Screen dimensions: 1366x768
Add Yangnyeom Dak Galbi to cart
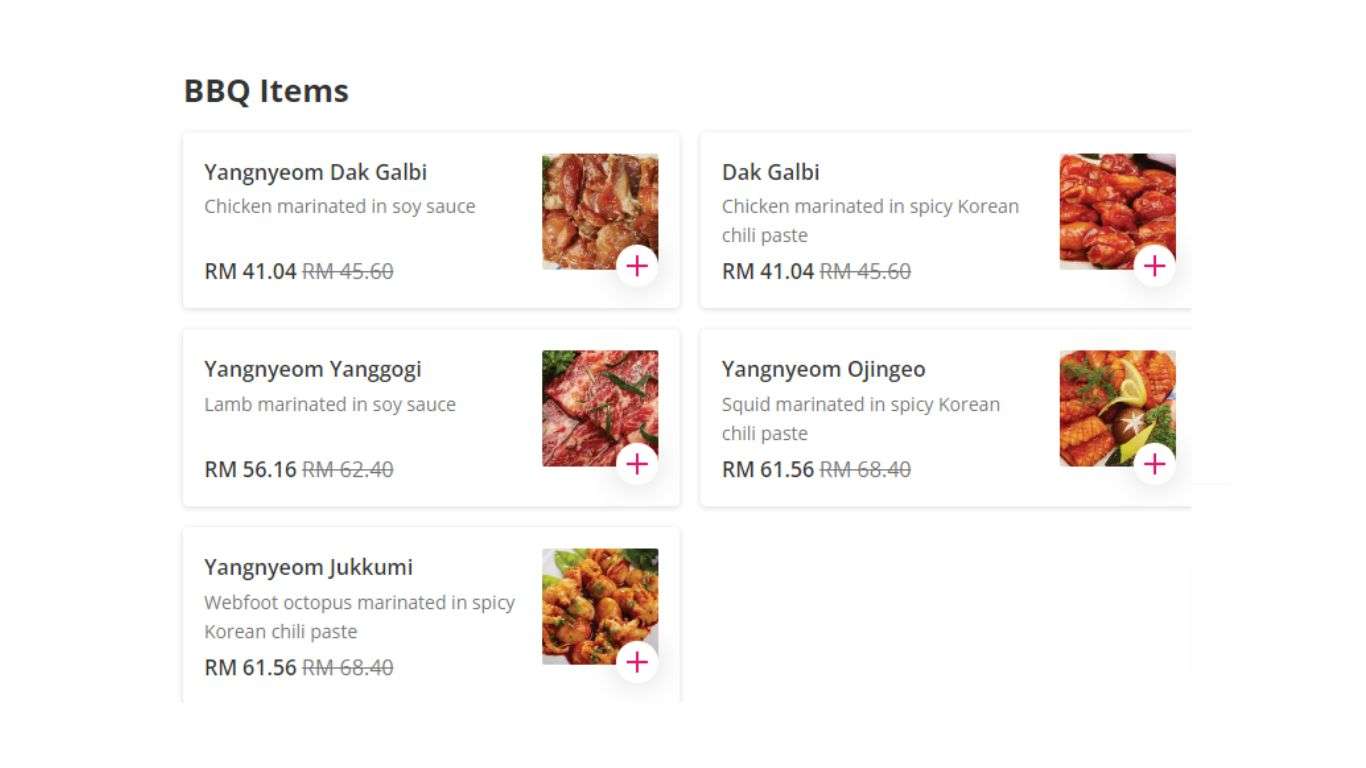(638, 266)
